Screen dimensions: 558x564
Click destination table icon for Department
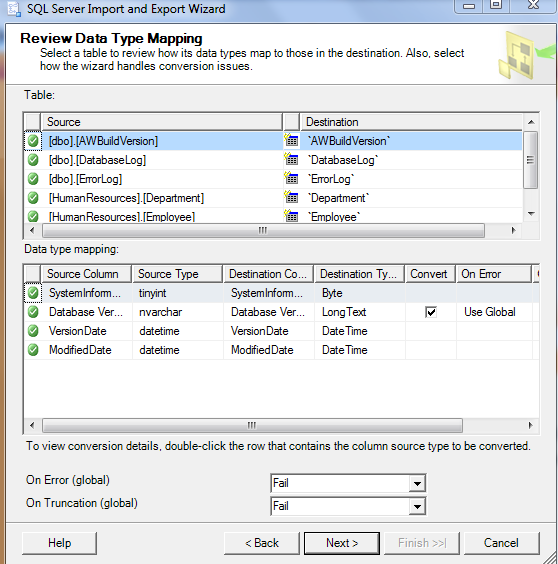(x=291, y=197)
